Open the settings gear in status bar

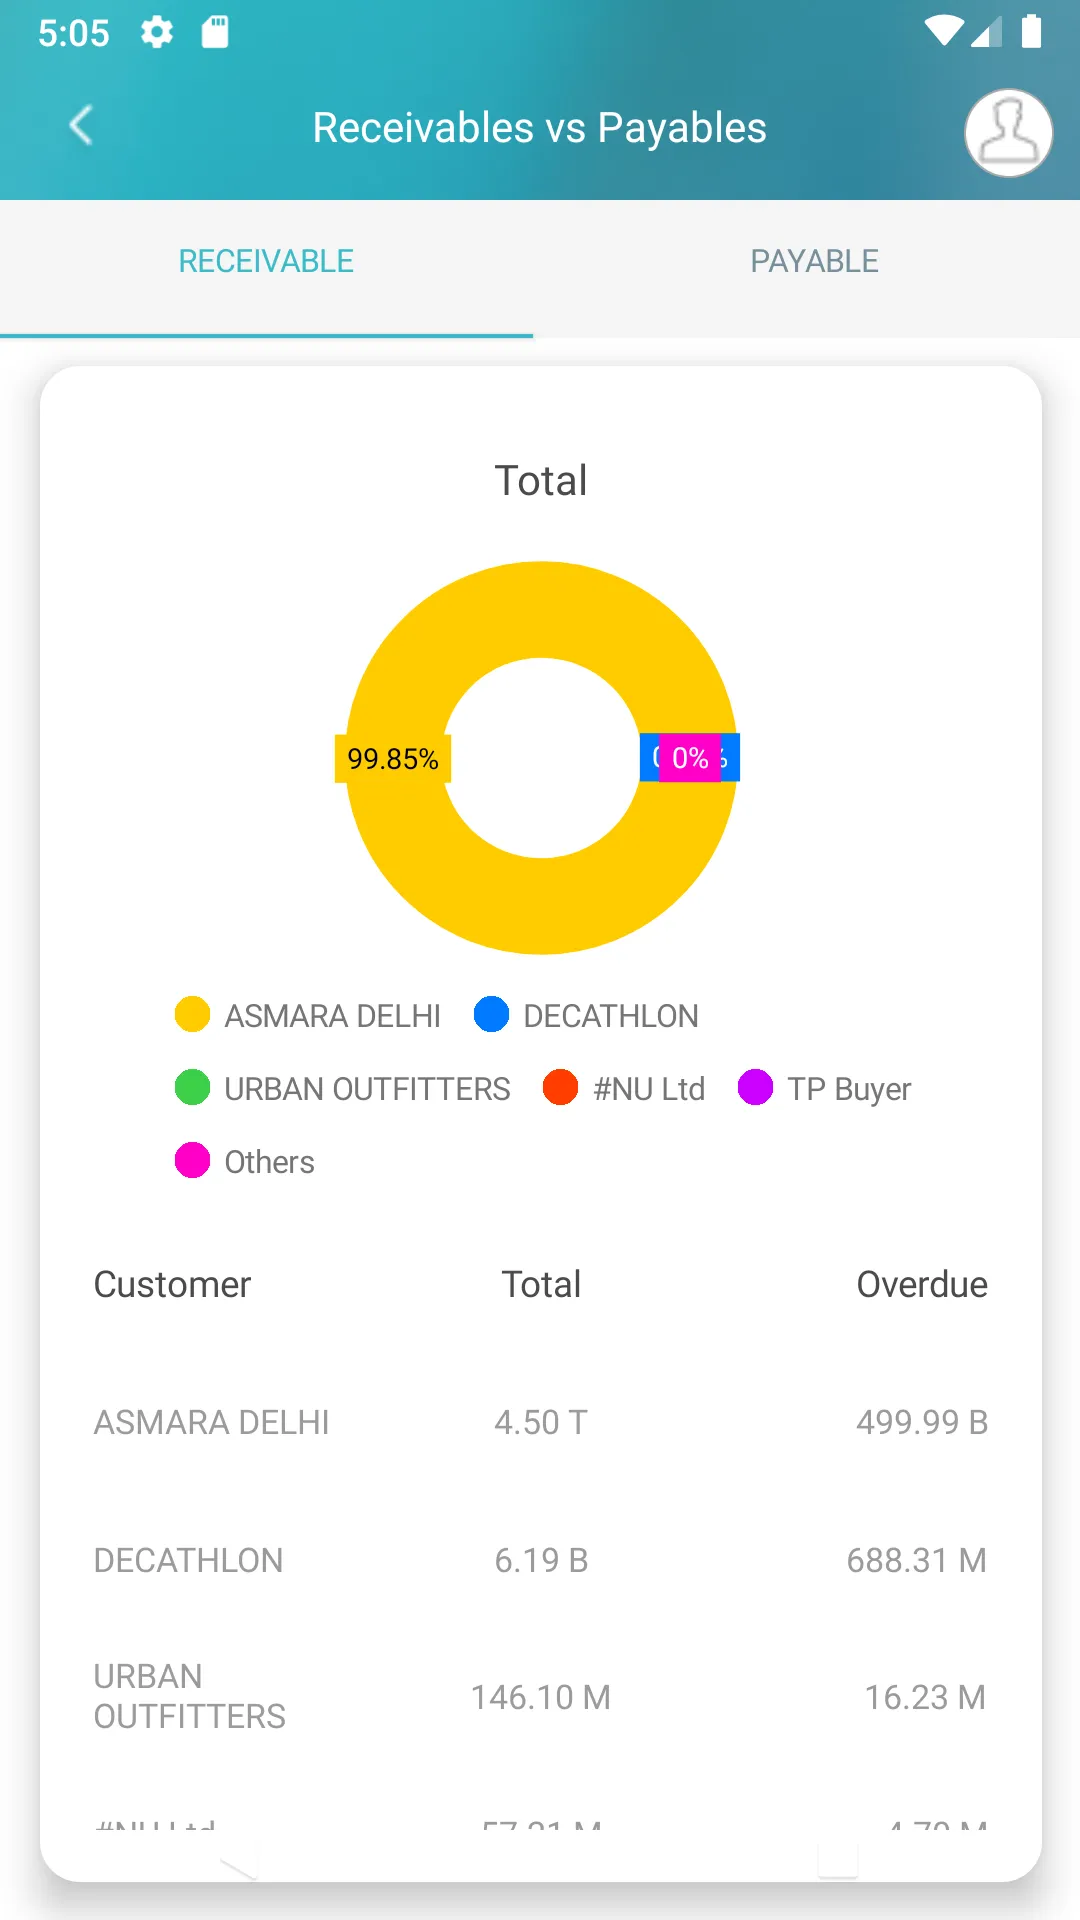[x=156, y=33]
